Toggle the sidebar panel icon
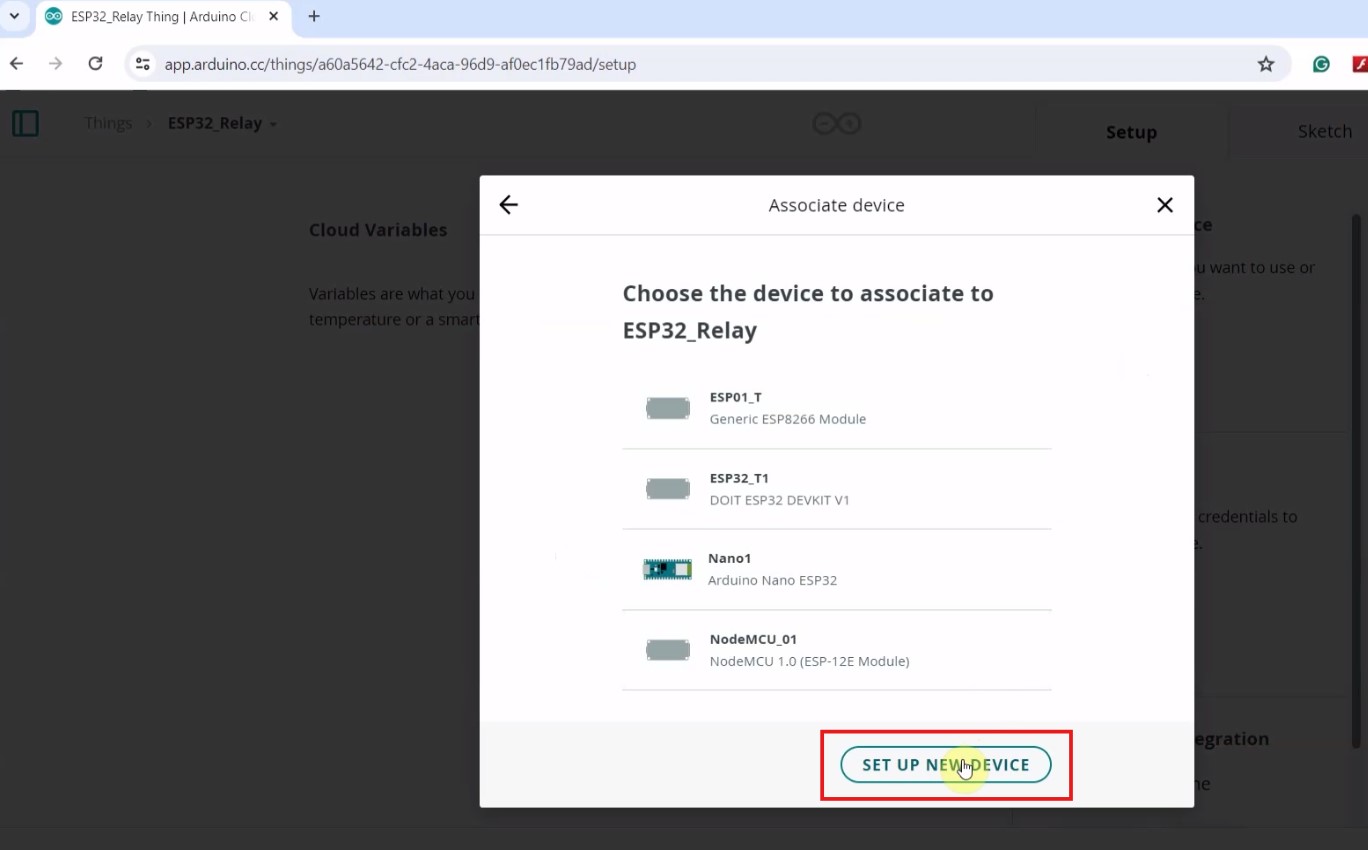The height and width of the screenshot is (850, 1368). point(25,123)
